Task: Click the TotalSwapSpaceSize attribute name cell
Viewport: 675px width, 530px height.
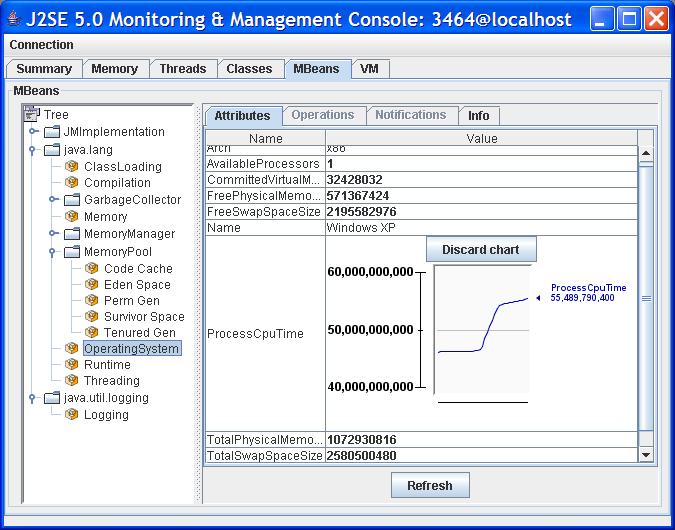Action: (x=266, y=456)
